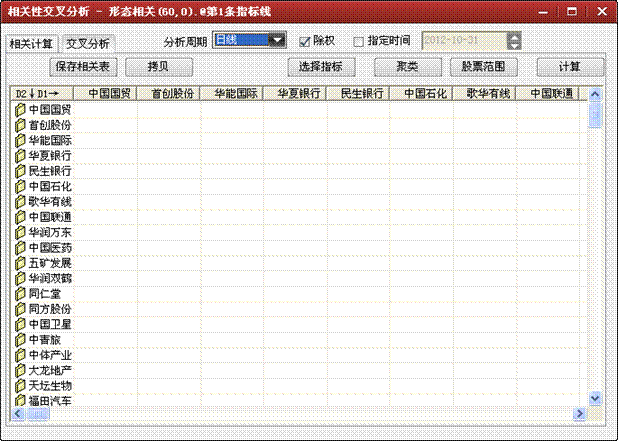
Task: Open the 分析周期 dropdown showing 日线
Action: pos(249,40)
